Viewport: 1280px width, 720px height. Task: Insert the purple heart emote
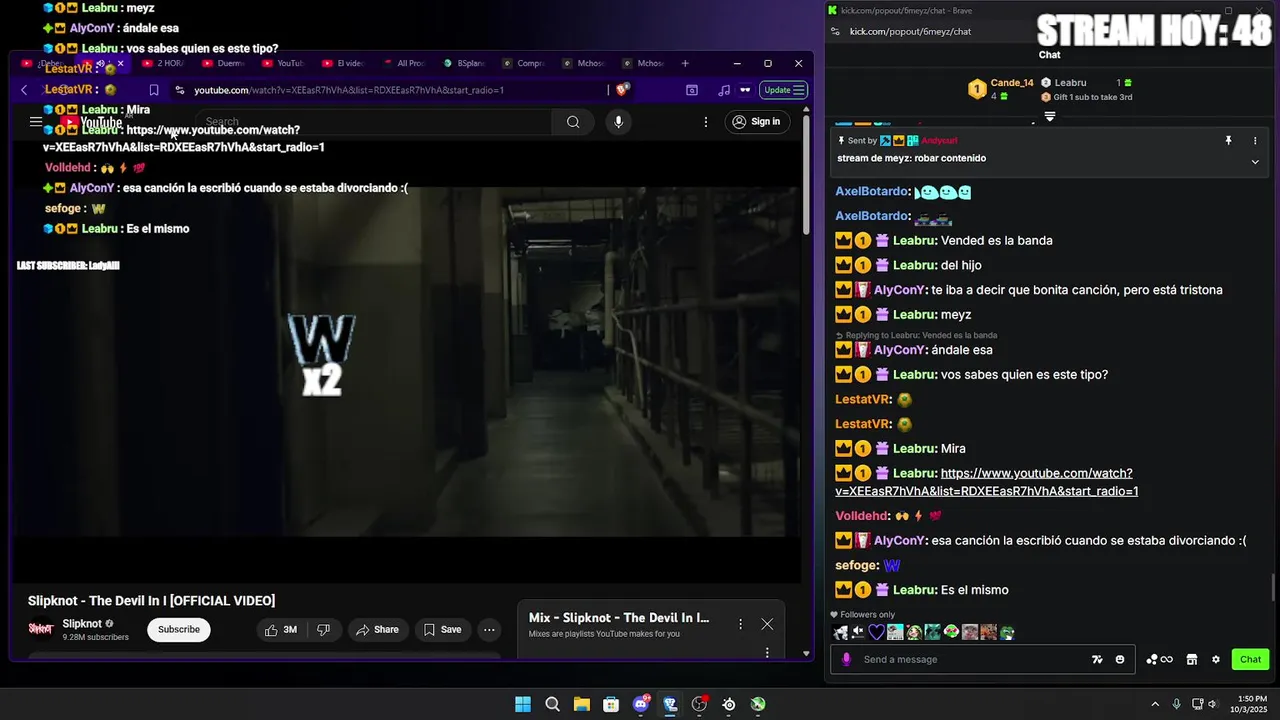[877, 632]
